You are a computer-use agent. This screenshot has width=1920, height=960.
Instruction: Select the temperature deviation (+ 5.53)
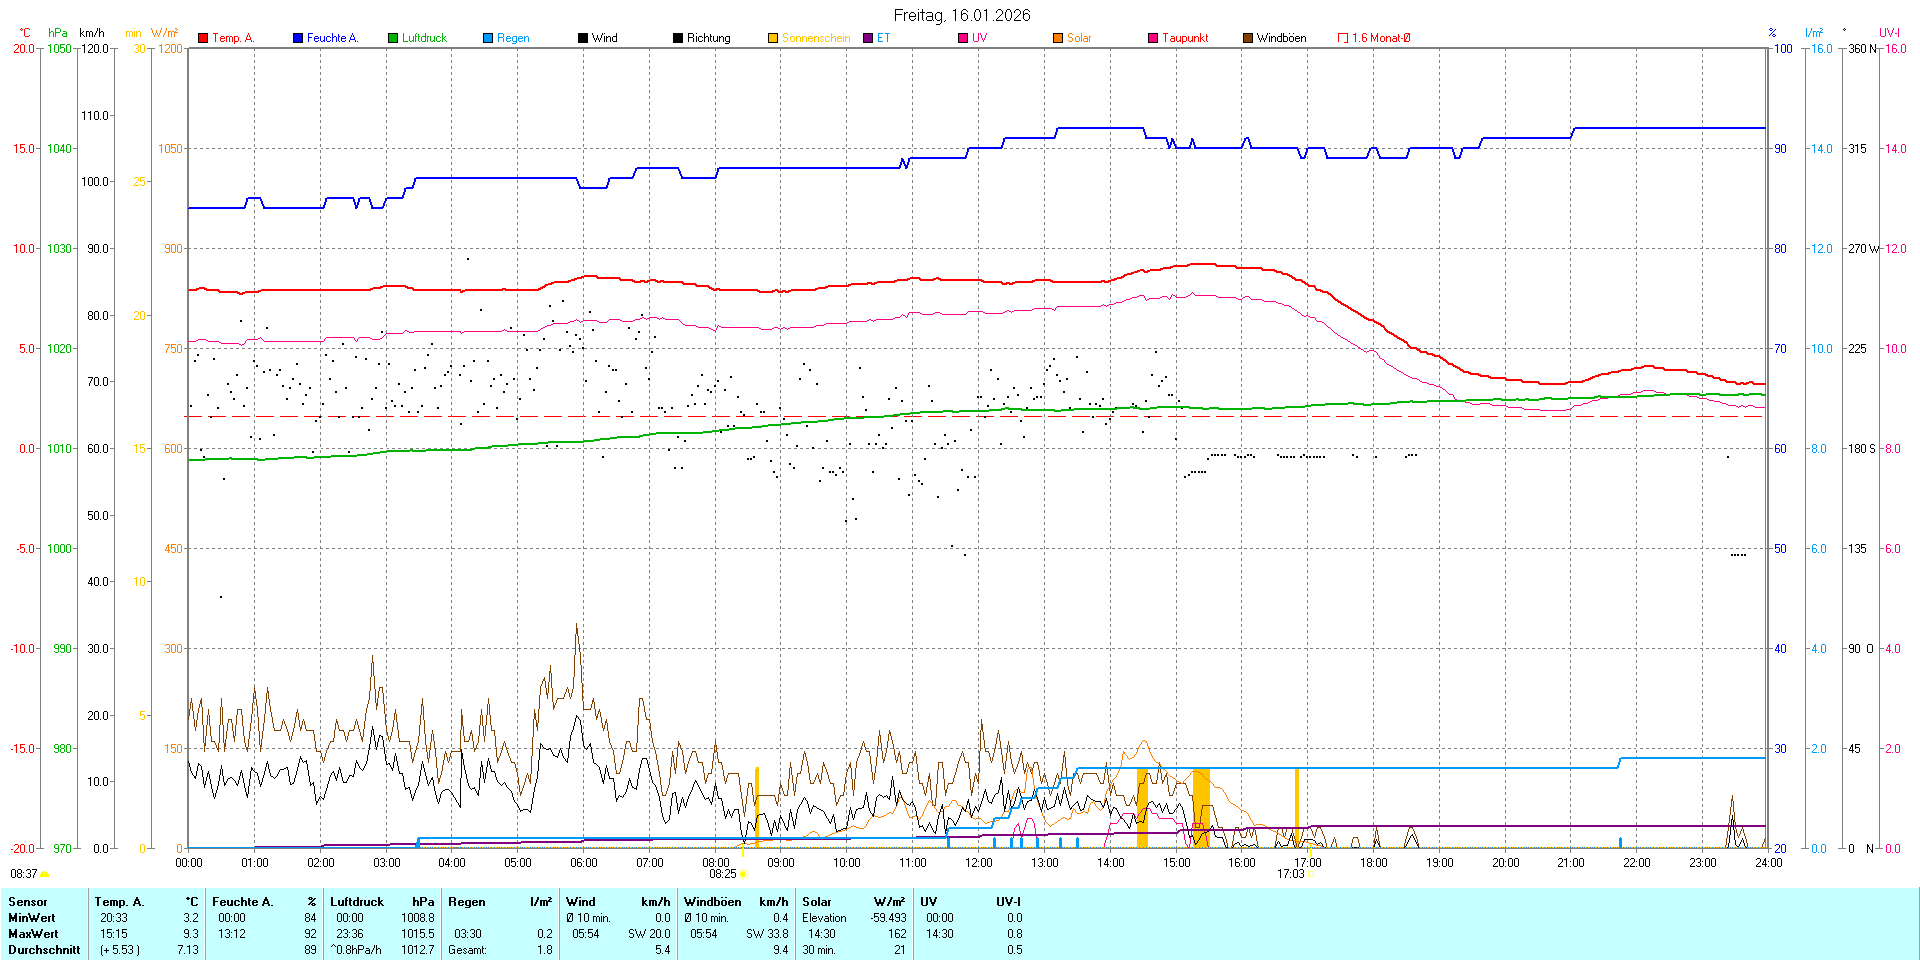click(x=120, y=950)
